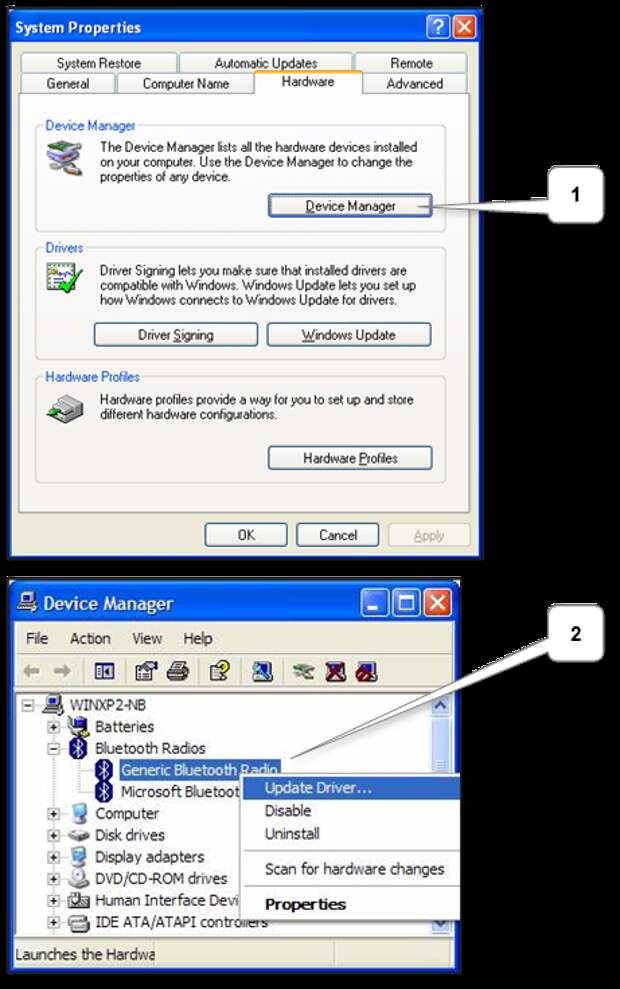Click the Display adapters category icon
Viewport: 620px width, 989px height.
(x=79, y=857)
